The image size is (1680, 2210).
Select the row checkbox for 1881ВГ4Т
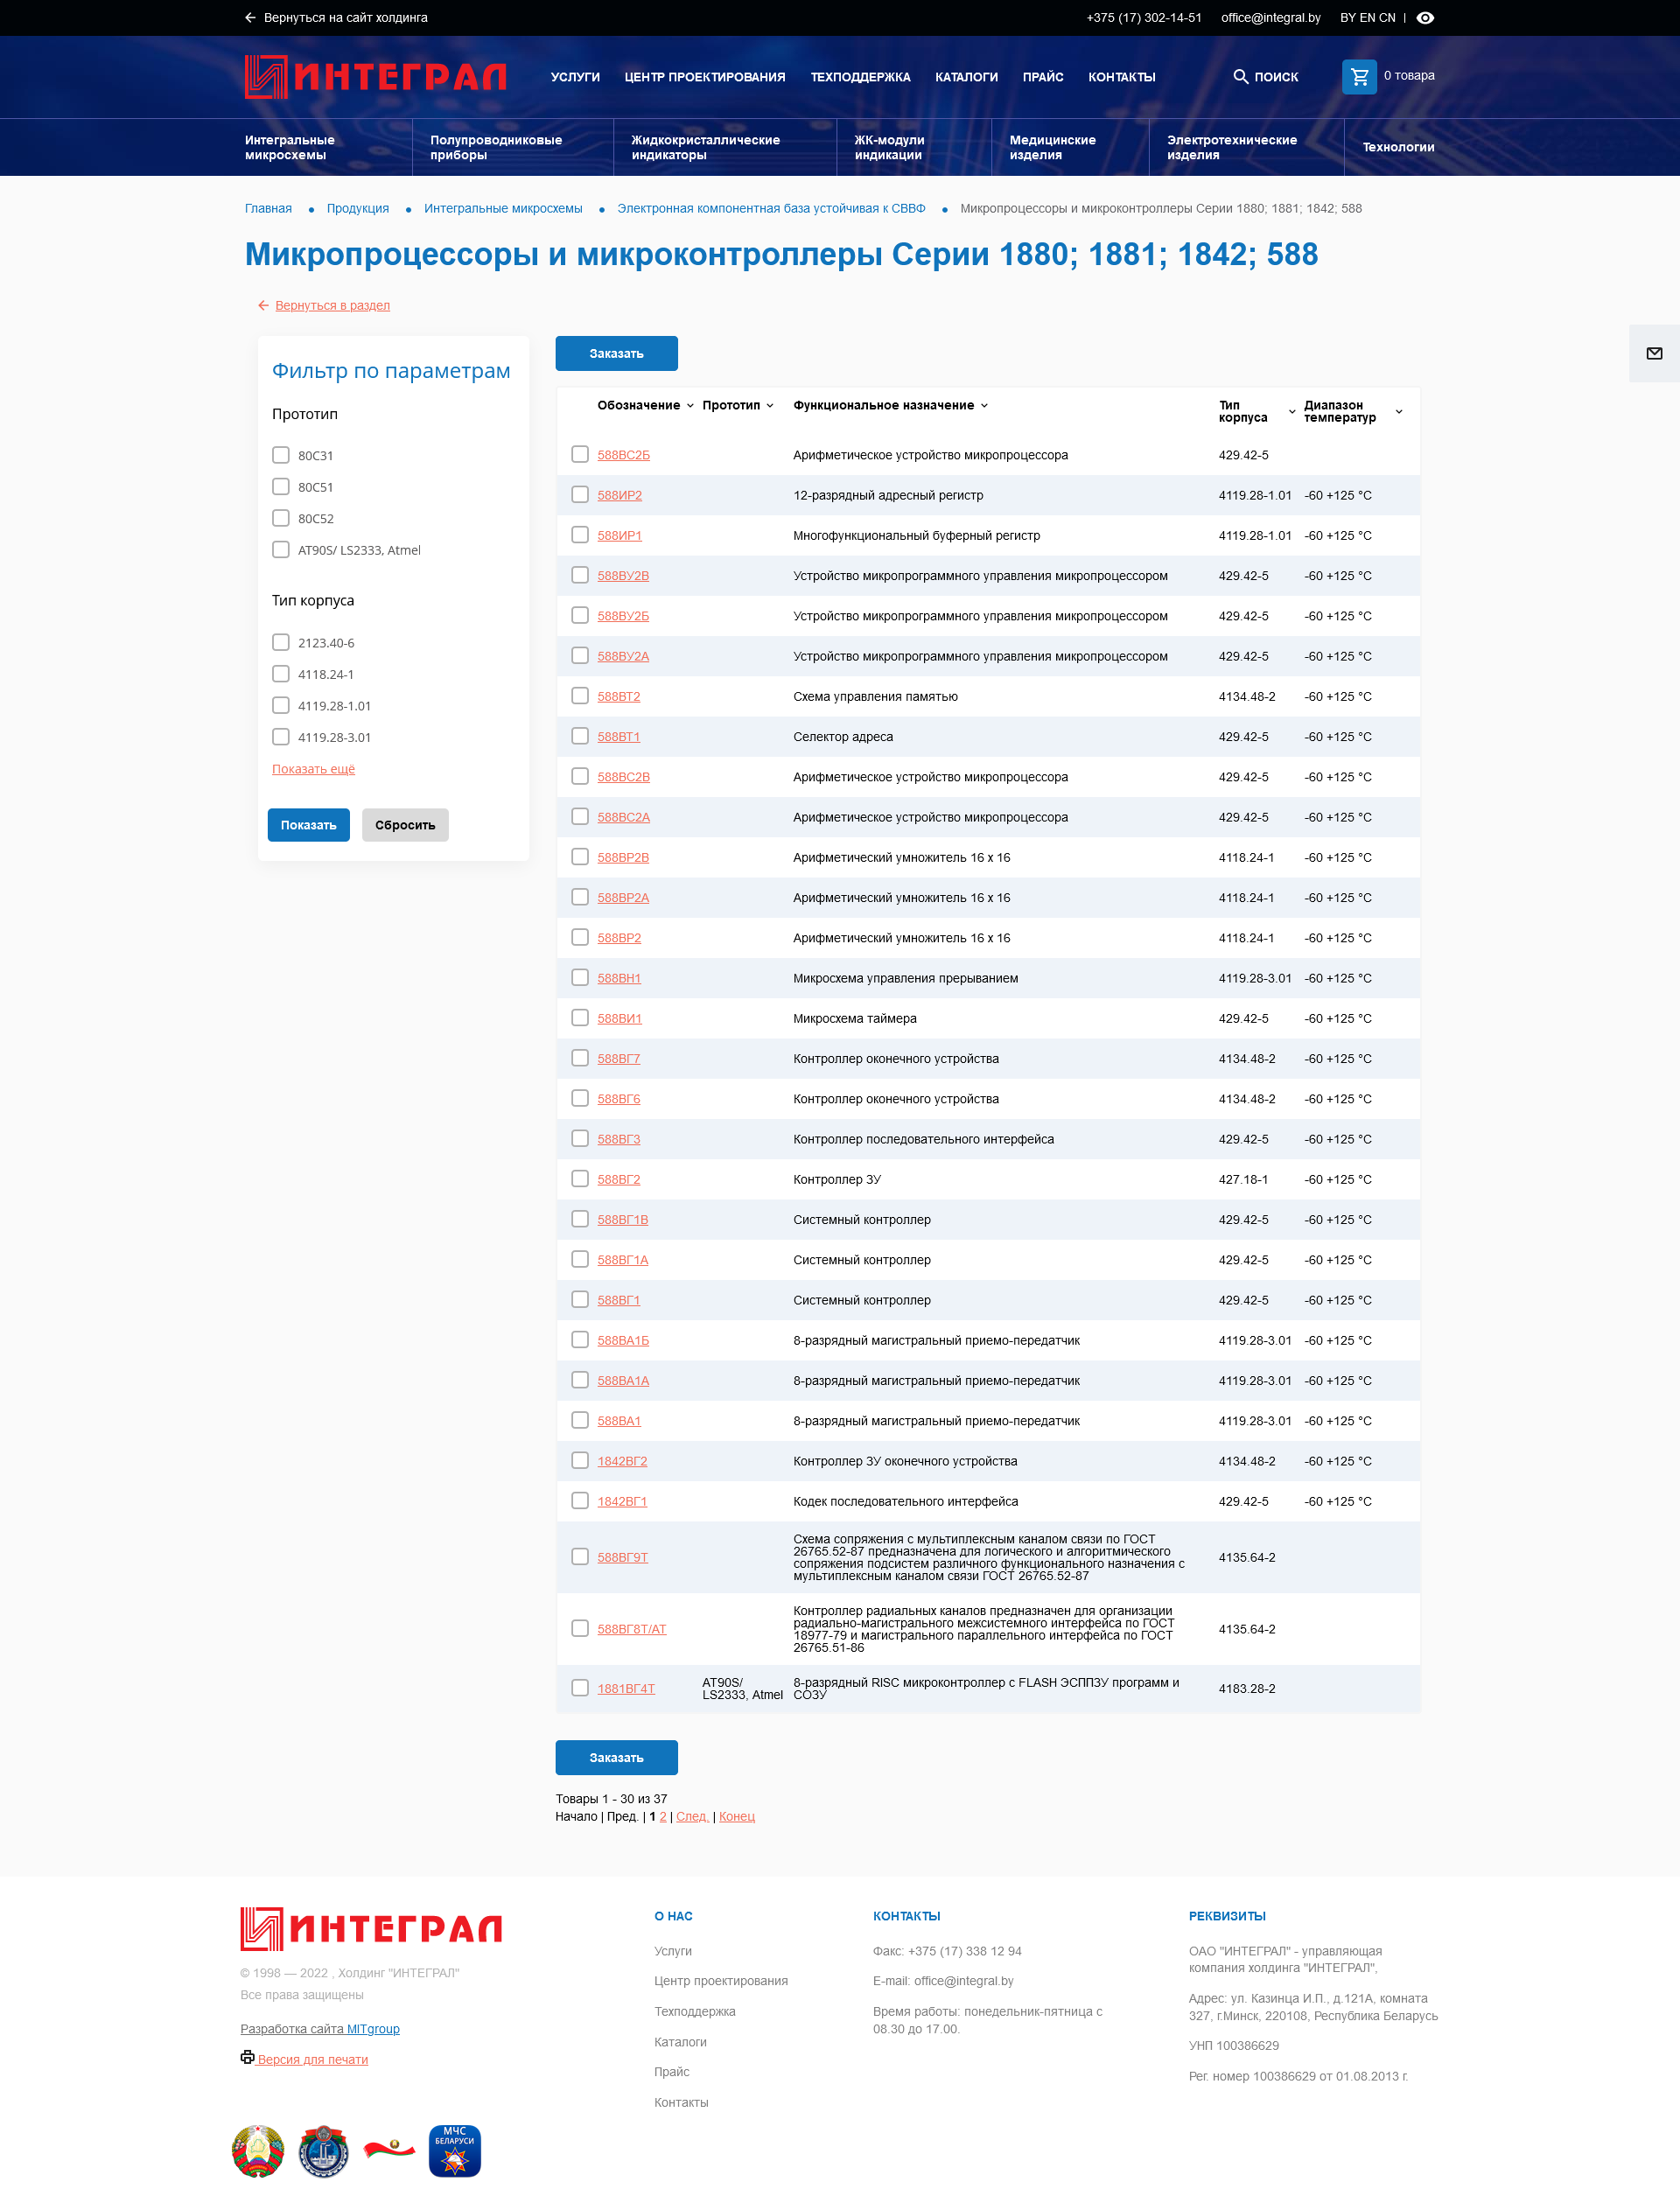point(580,1688)
